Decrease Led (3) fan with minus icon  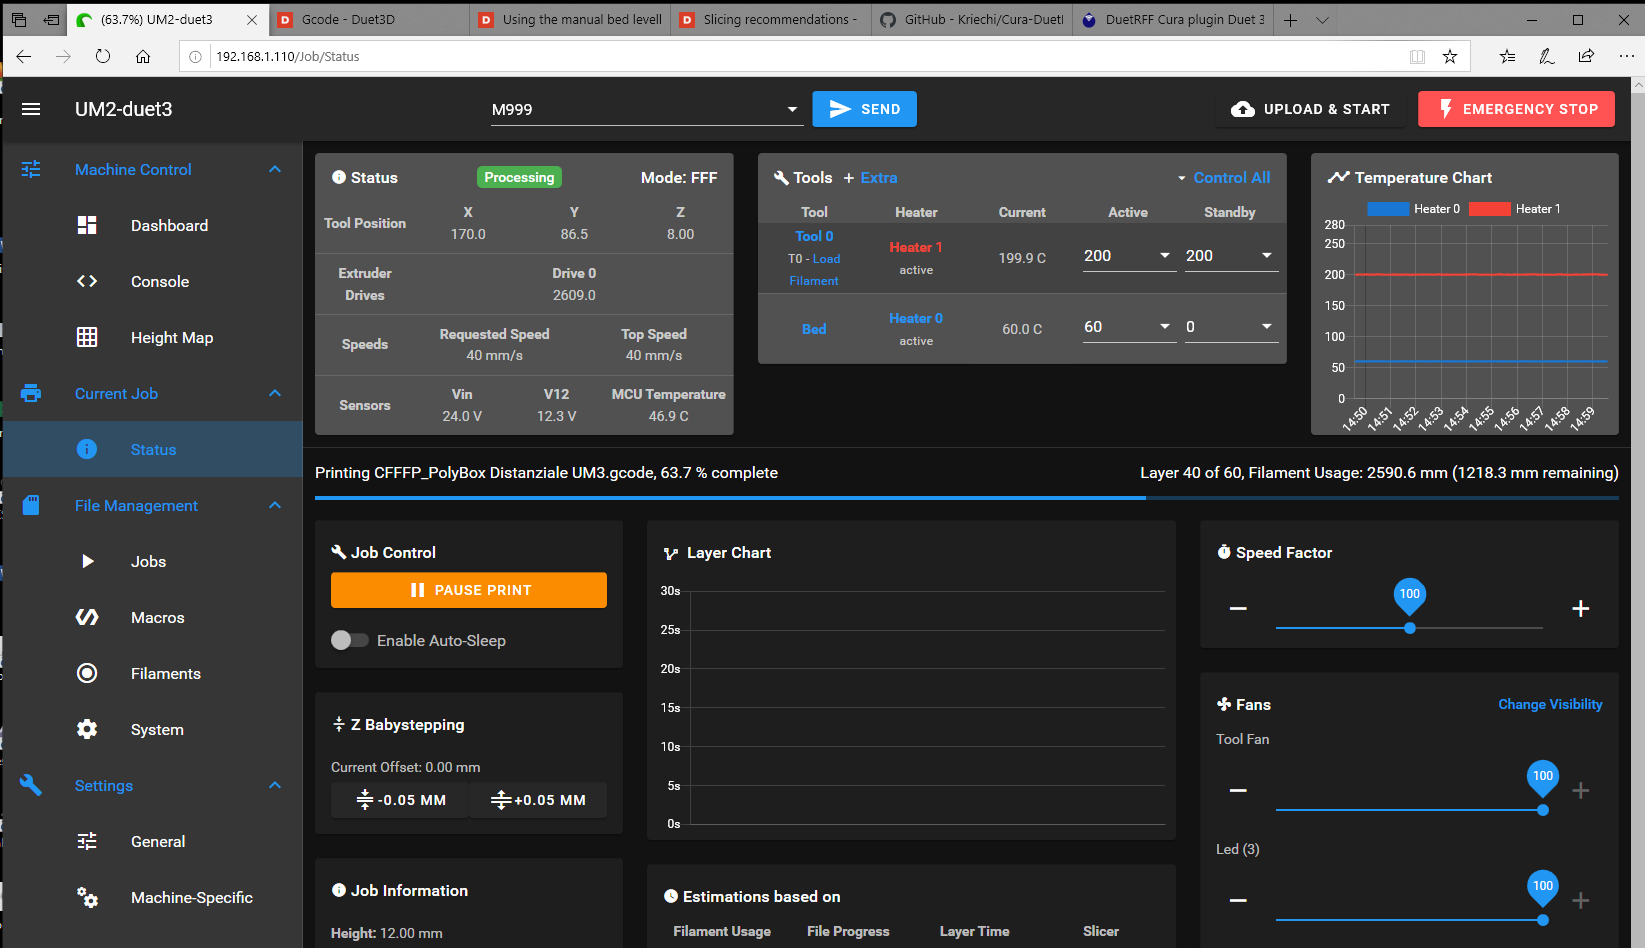pyautogui.click(x=1238, y=900)
